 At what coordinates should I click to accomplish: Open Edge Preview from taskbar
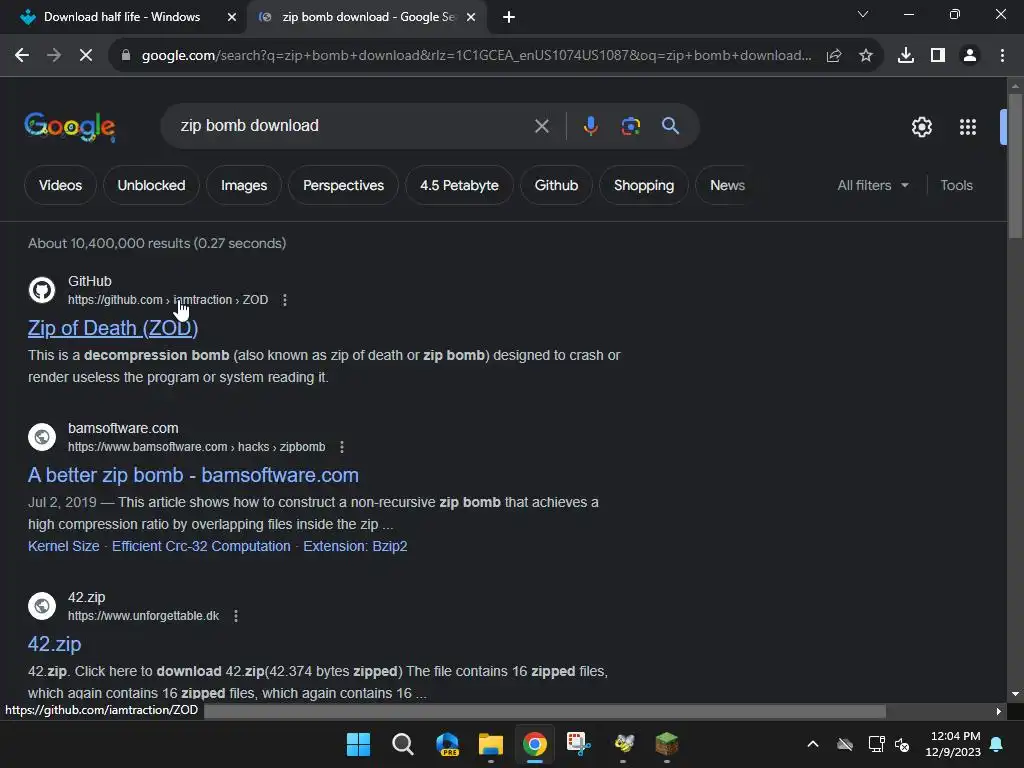(x=447, y=744)
